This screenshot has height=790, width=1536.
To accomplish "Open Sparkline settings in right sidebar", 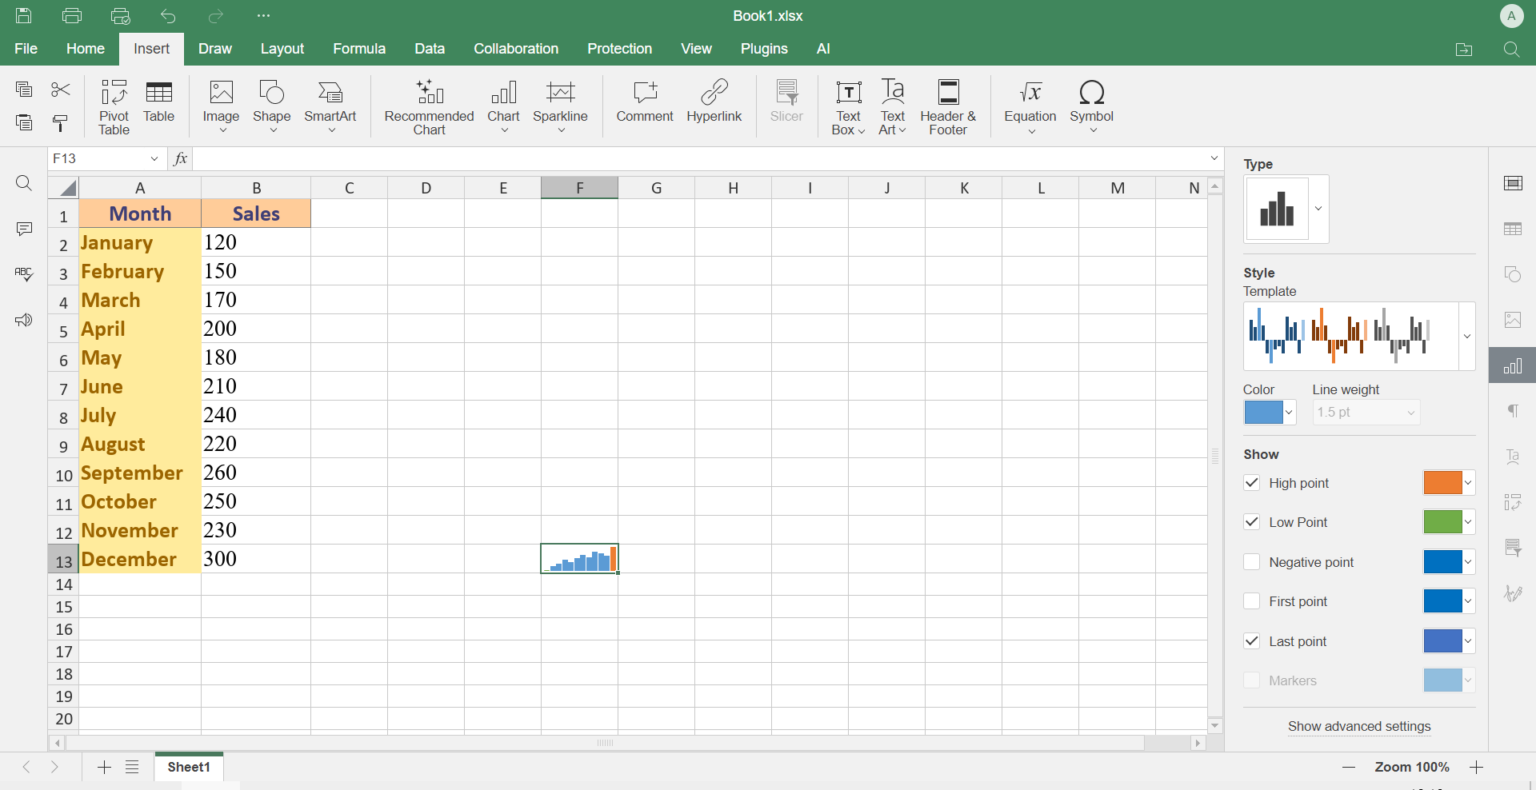I will (x=1511, y=365).
